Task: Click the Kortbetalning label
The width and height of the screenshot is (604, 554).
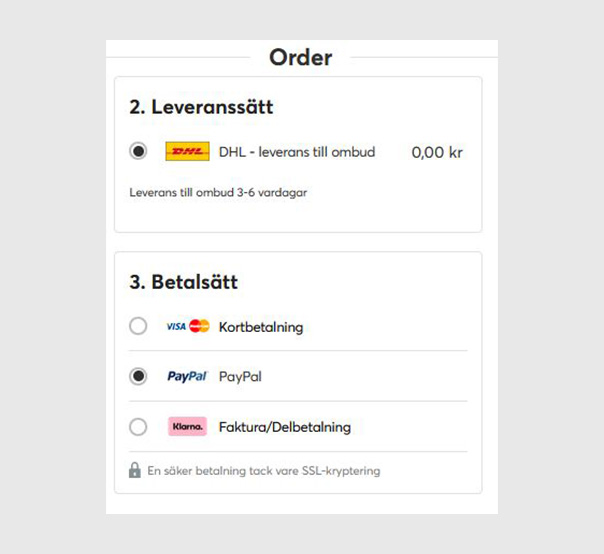Action: coord(261,327)
